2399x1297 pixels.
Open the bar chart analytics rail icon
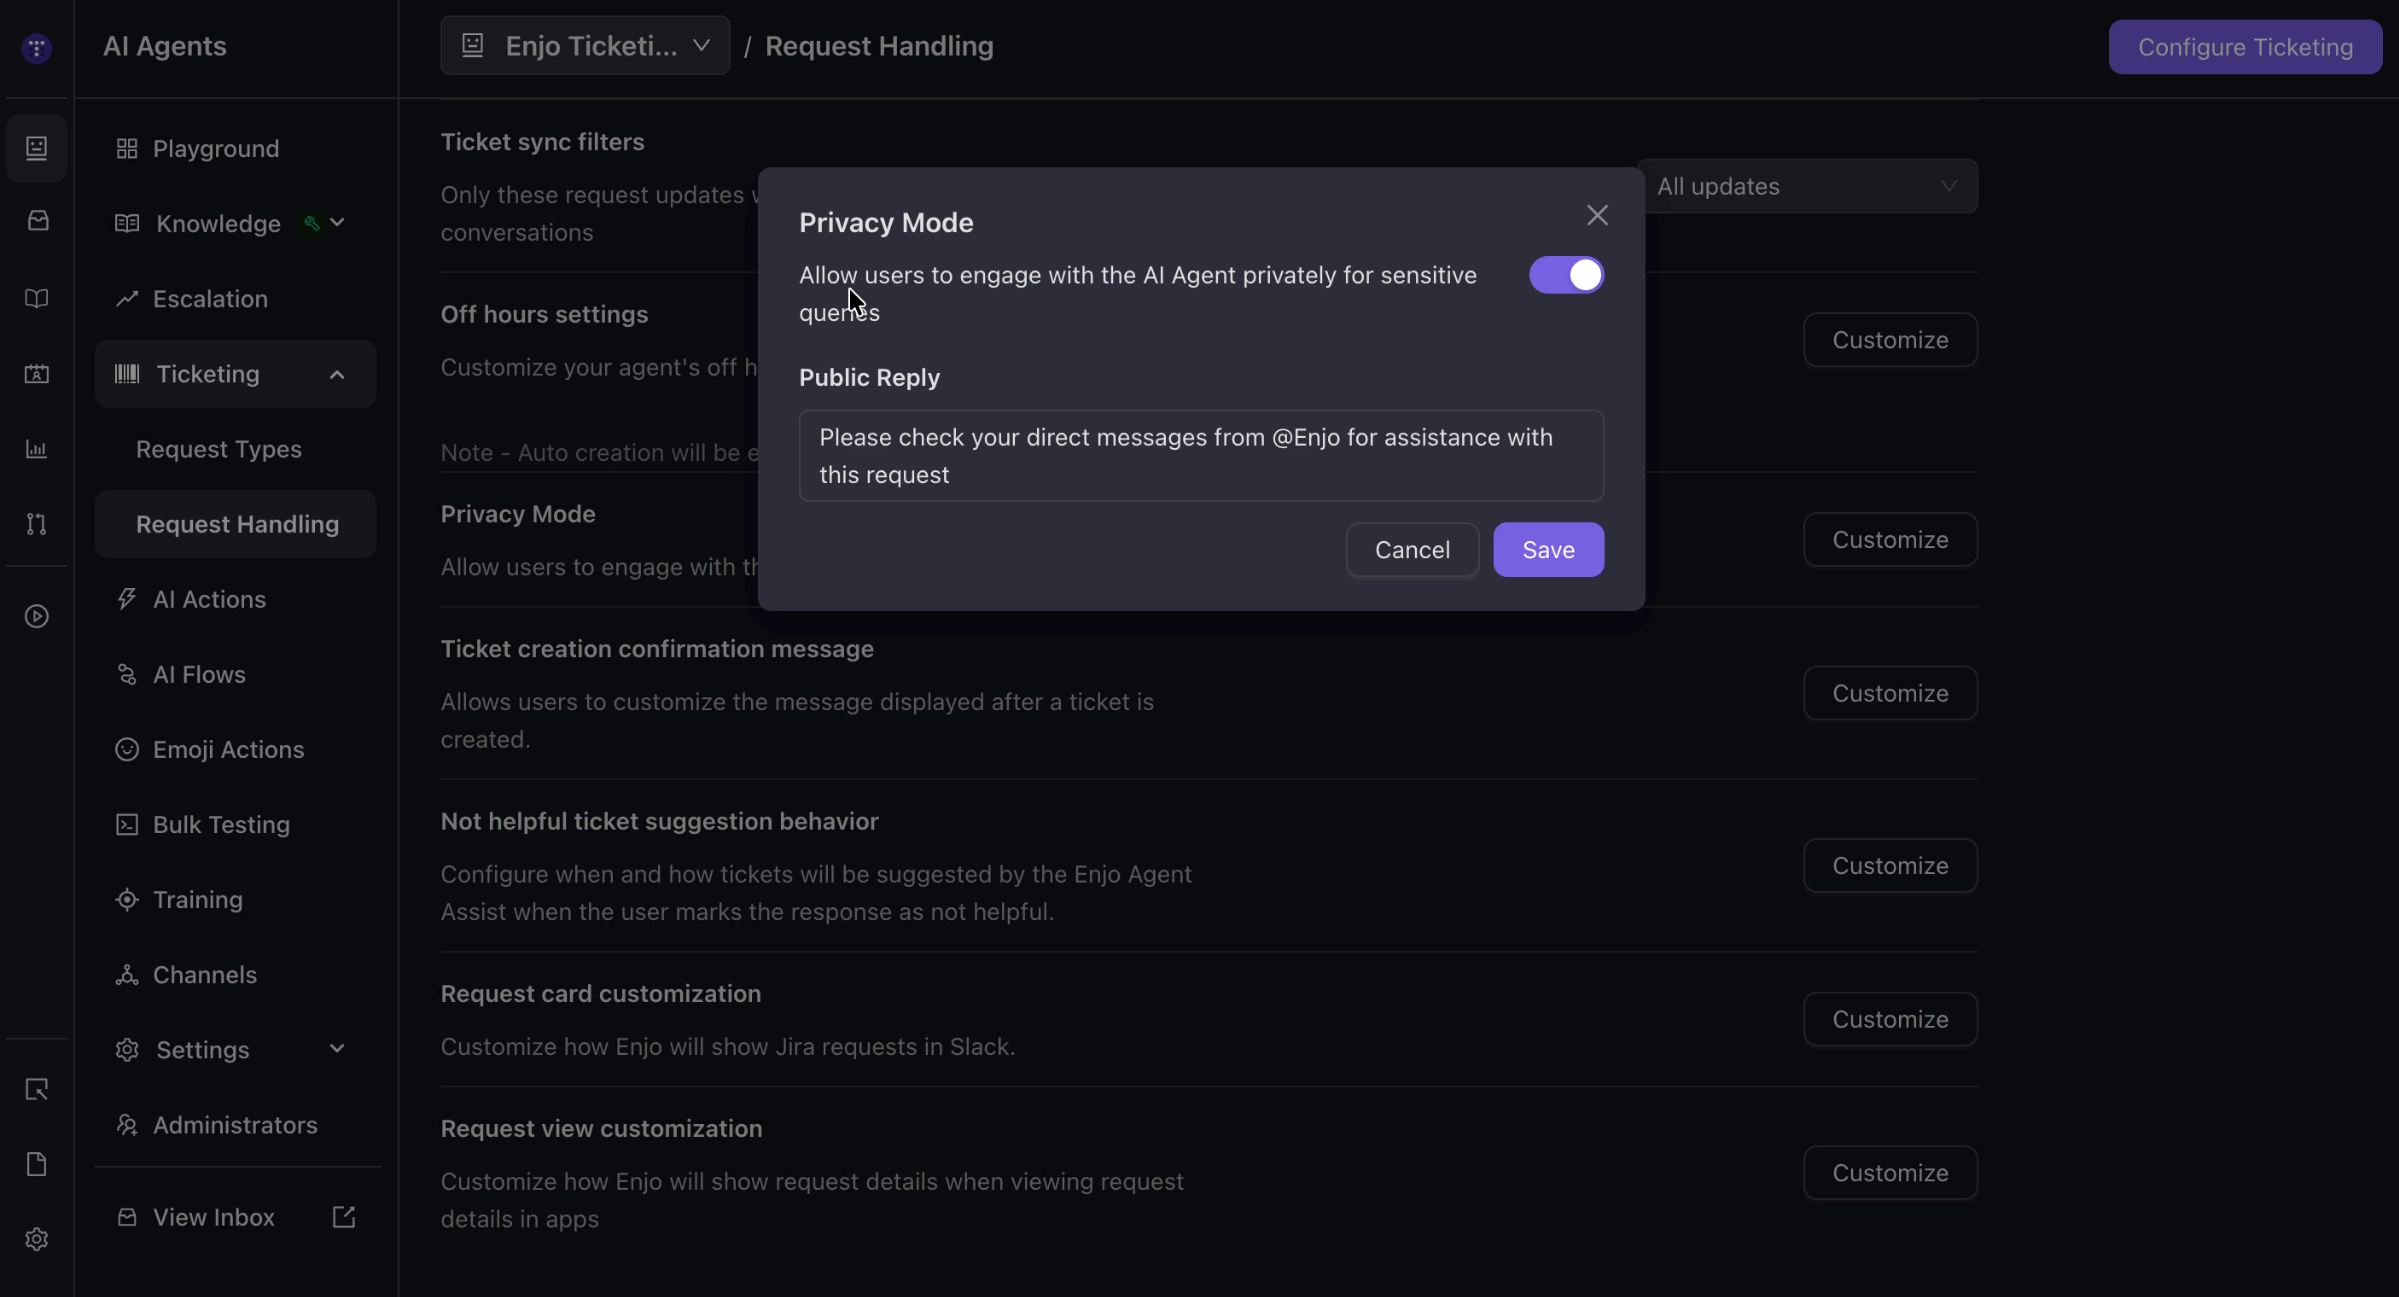pyautogui.click(x=37, y=449)
